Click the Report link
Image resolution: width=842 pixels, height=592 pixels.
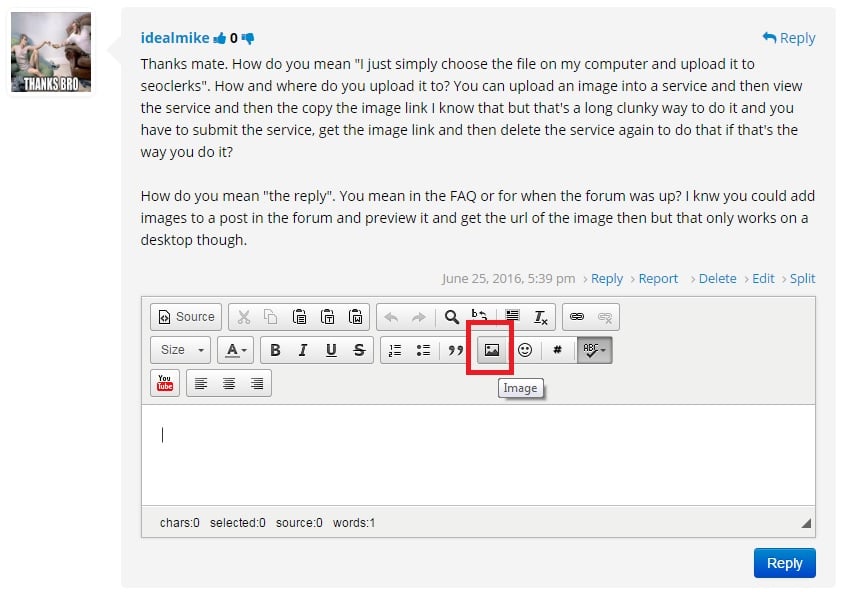[658, 279]
